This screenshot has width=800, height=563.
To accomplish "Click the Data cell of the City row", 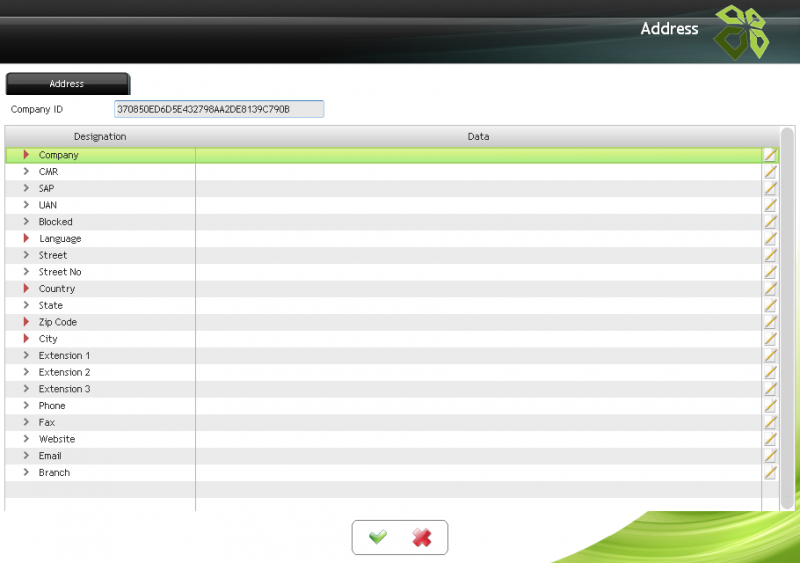I will point(479,339).
